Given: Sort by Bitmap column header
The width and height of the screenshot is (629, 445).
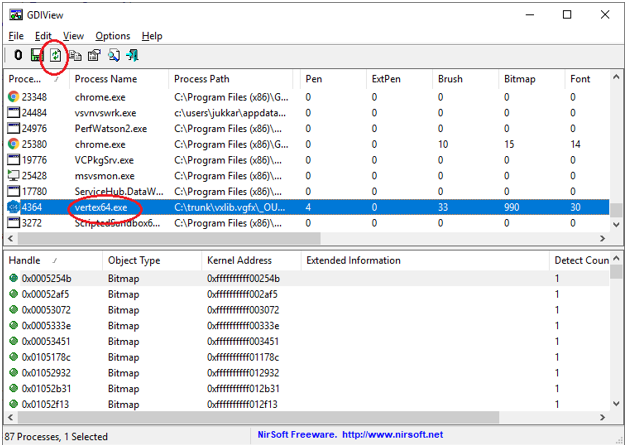Looking at the screenshot, I should [520, 79].
